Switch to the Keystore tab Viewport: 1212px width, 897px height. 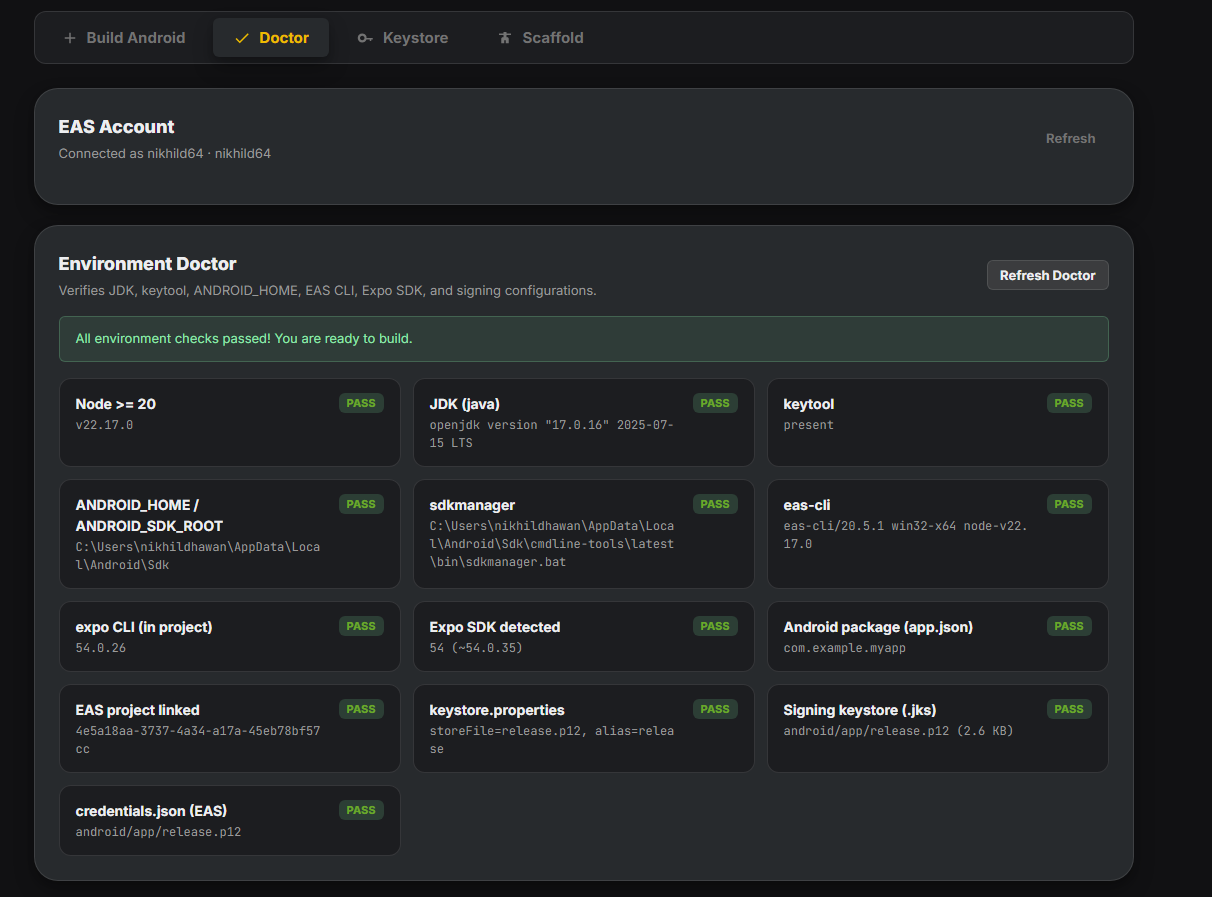coord(402,38)
